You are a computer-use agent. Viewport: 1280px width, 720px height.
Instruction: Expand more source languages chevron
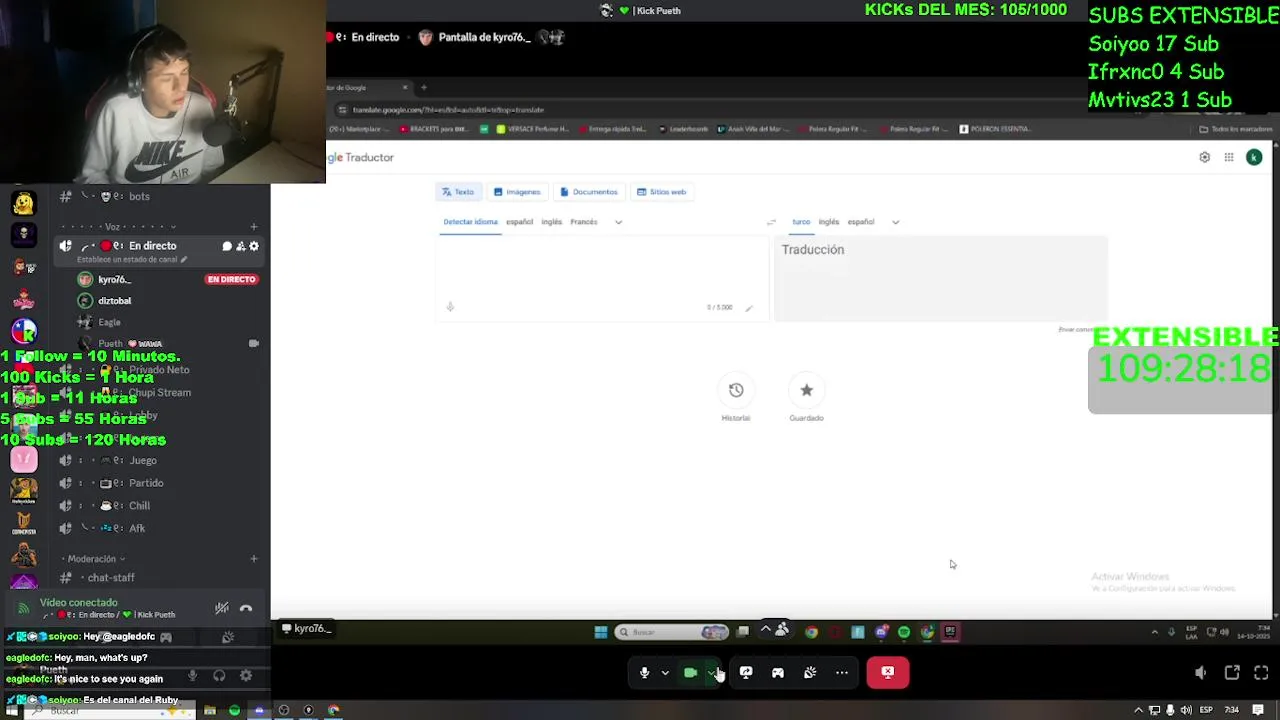click(618, 222)
